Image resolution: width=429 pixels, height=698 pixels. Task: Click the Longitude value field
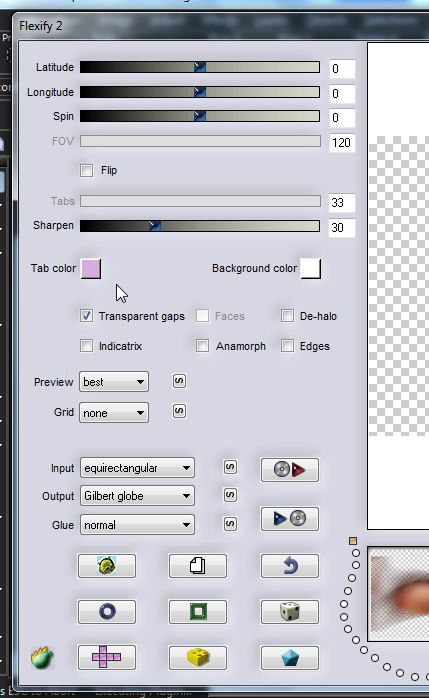pyautogui.click(x=342, y=93)
